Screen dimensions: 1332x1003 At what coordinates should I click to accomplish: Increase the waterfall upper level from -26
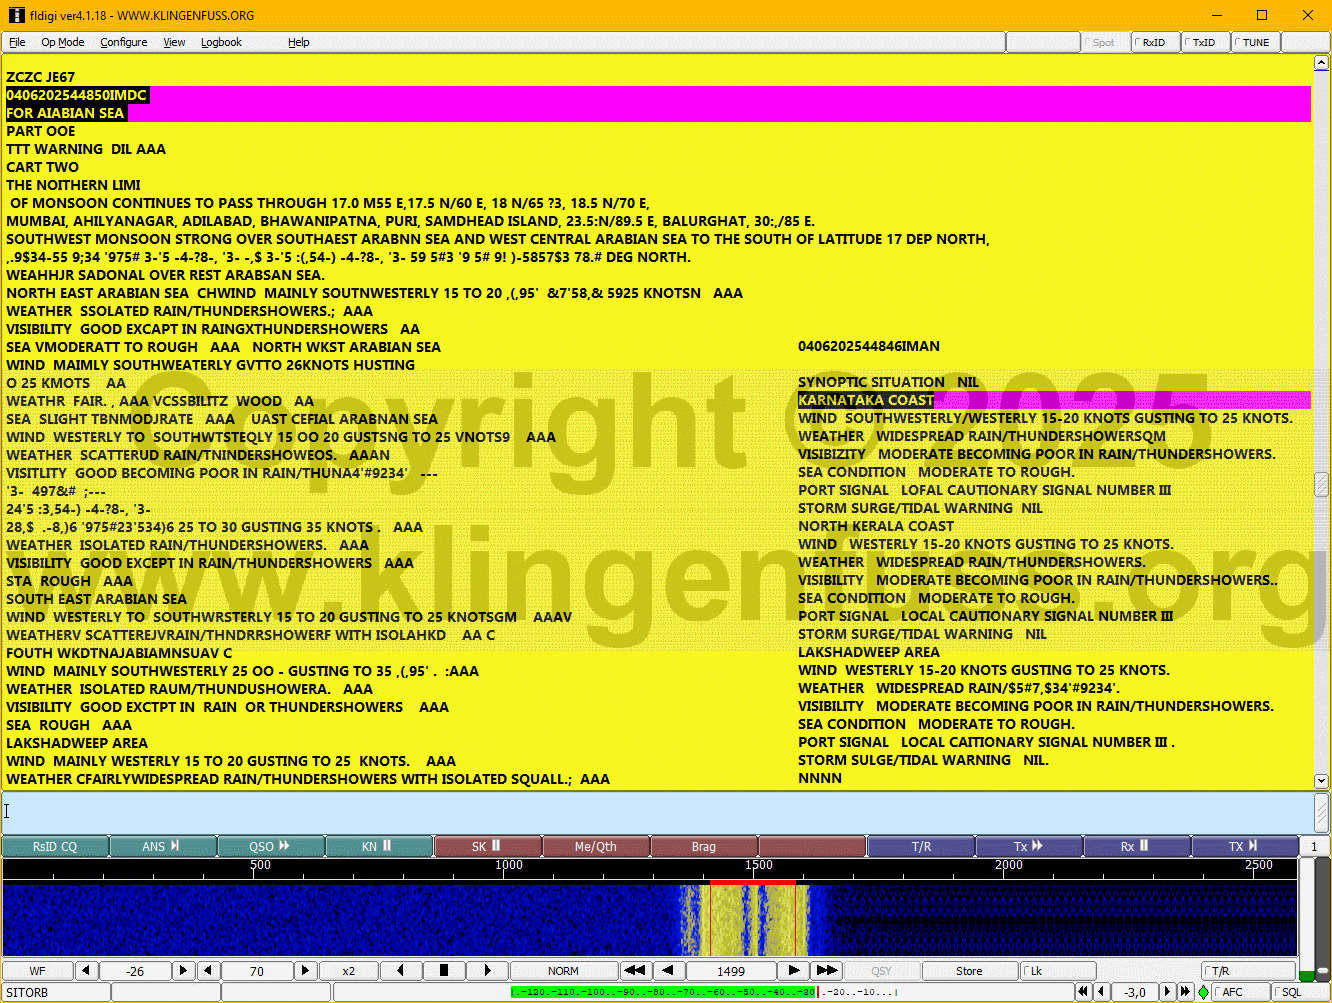point(183,971)
